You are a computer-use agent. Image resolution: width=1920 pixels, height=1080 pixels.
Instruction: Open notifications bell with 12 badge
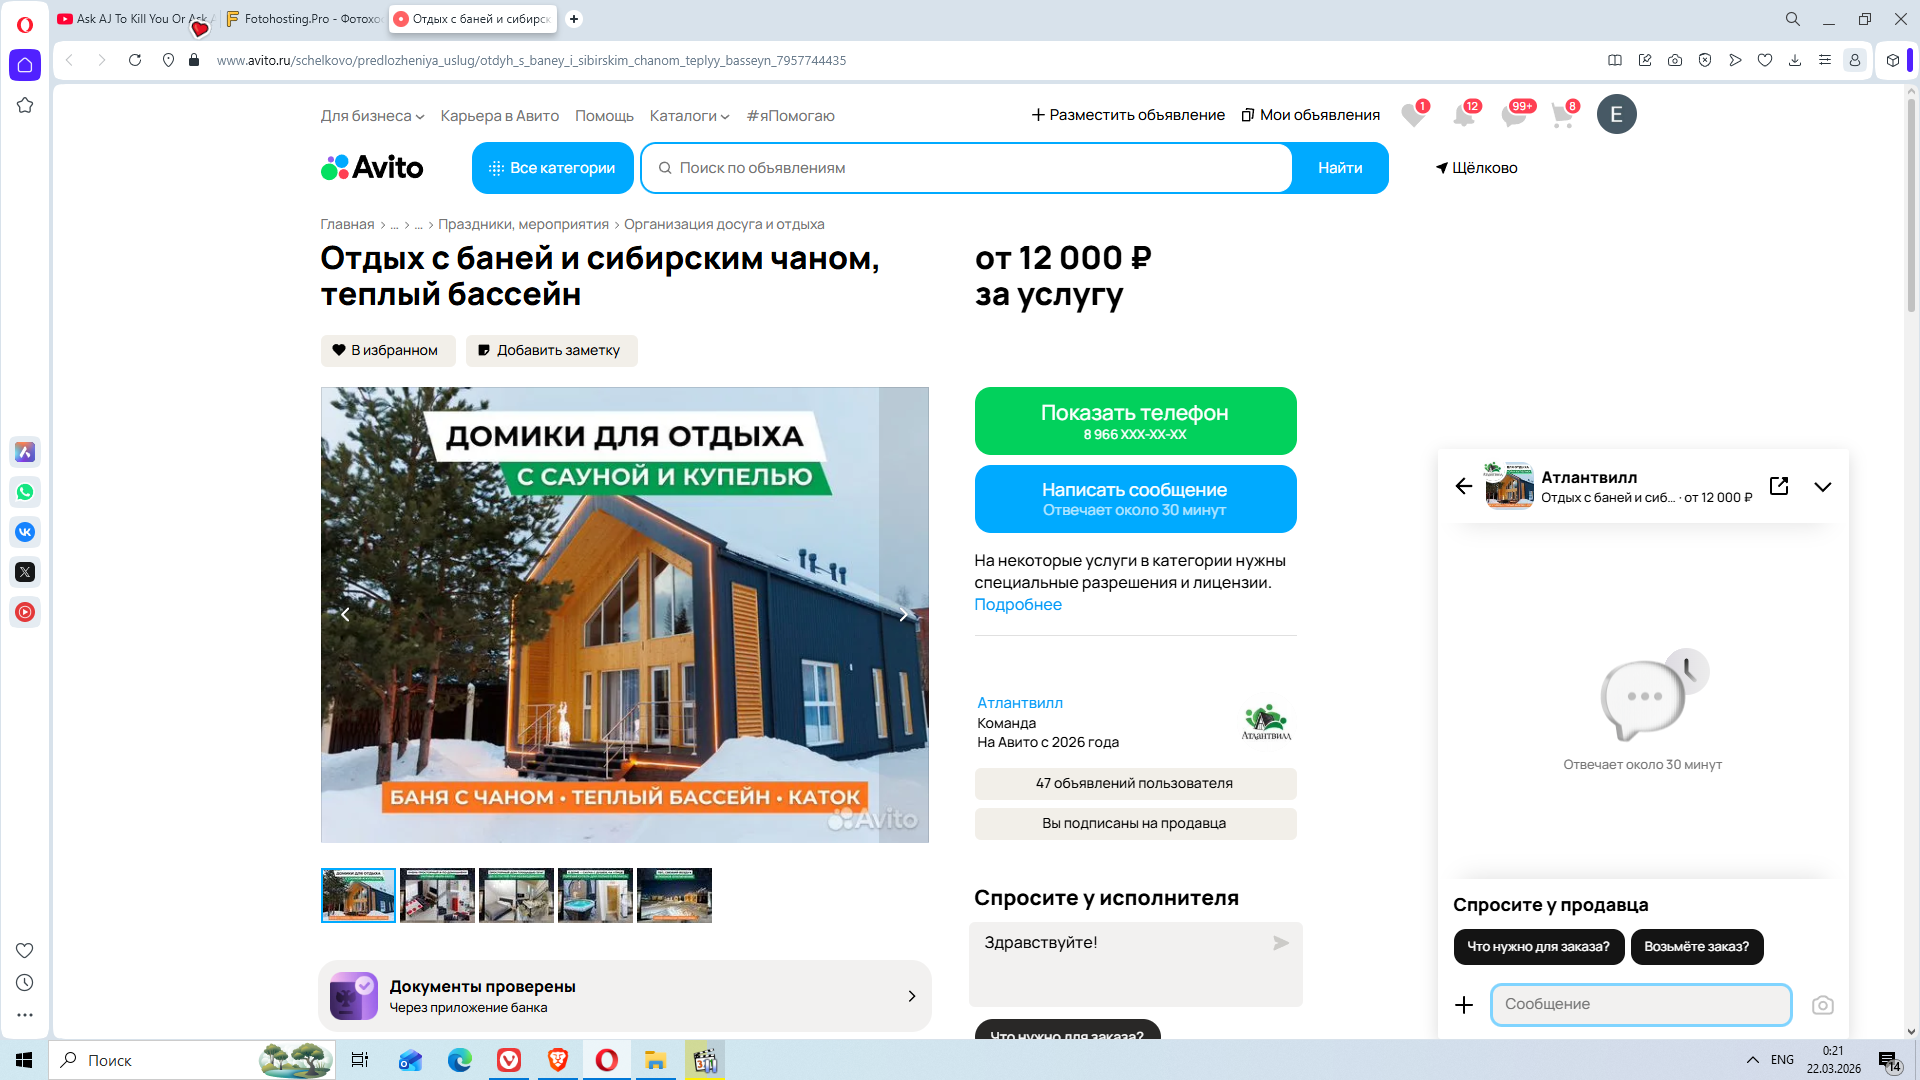pos(1463,116)
